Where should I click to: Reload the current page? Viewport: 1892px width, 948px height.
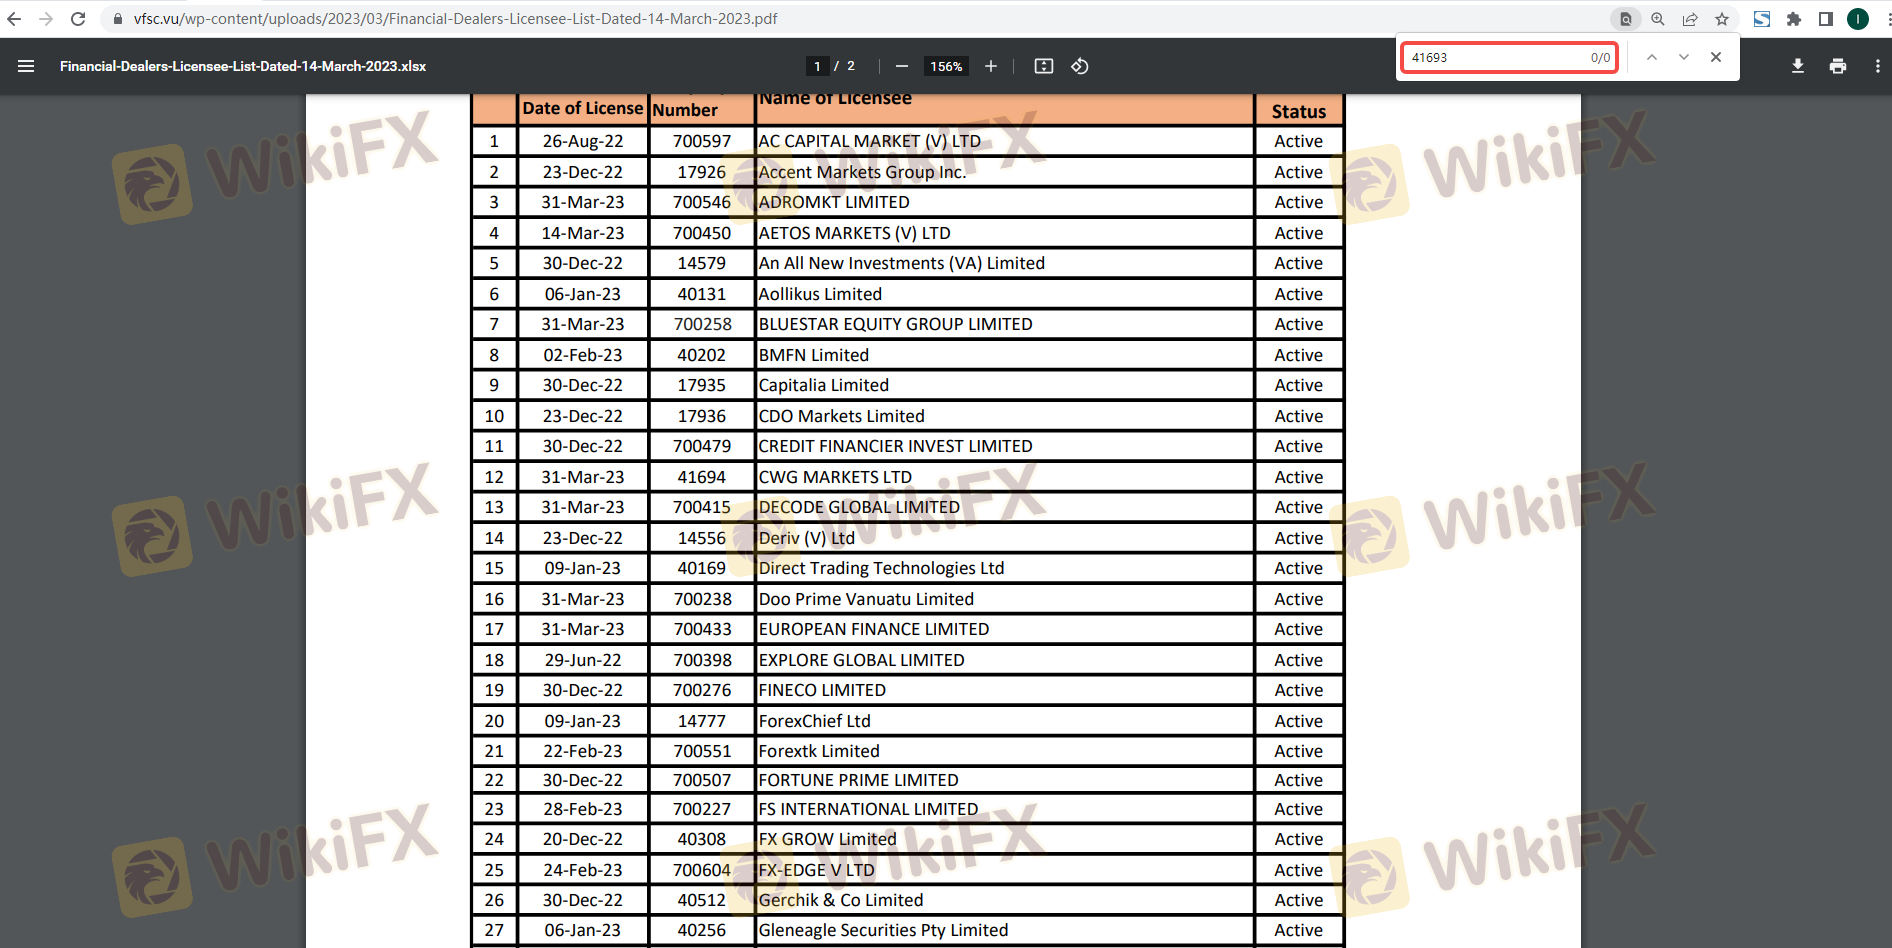(78, 19)
